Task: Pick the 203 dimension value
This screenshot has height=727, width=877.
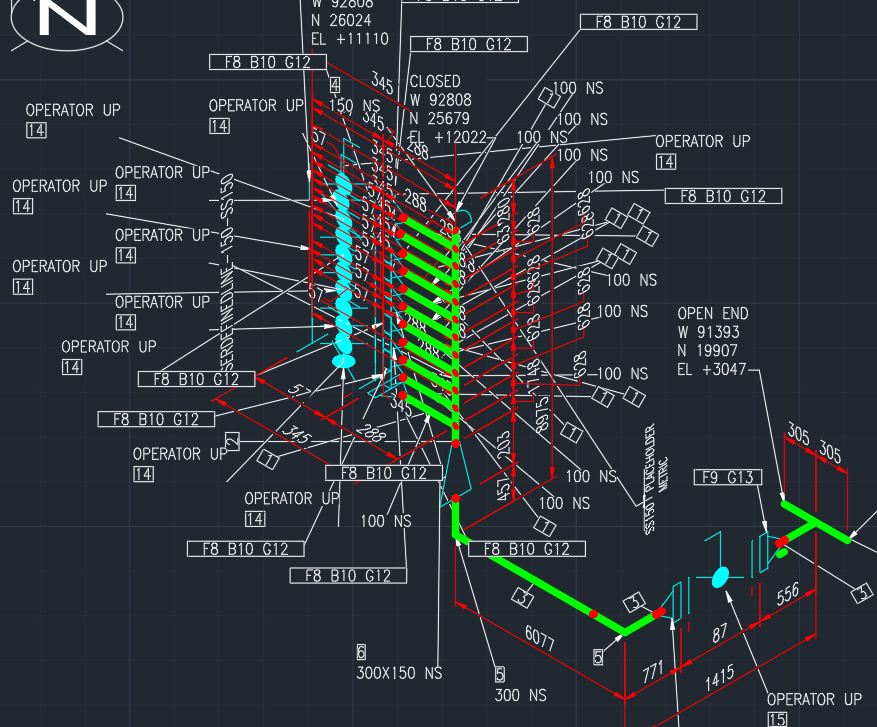Action: pyautogui.click(x=504, y=444)
